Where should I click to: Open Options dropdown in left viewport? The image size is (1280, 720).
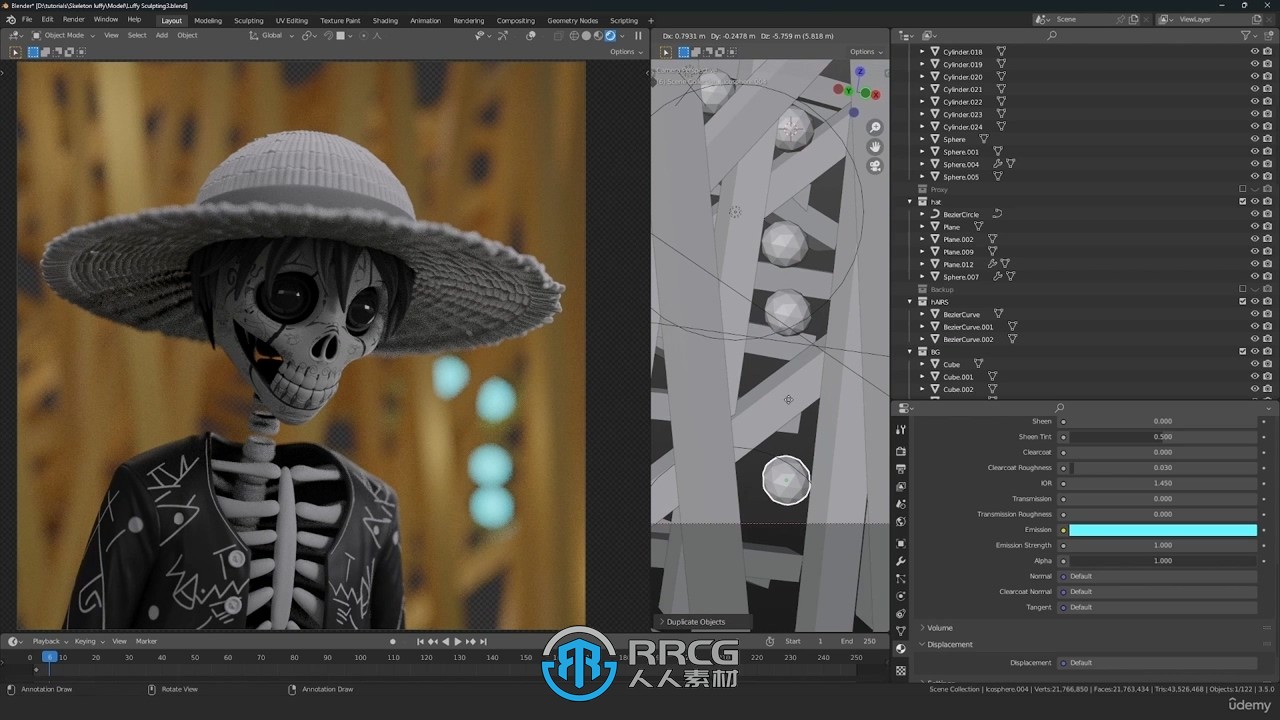624,52
